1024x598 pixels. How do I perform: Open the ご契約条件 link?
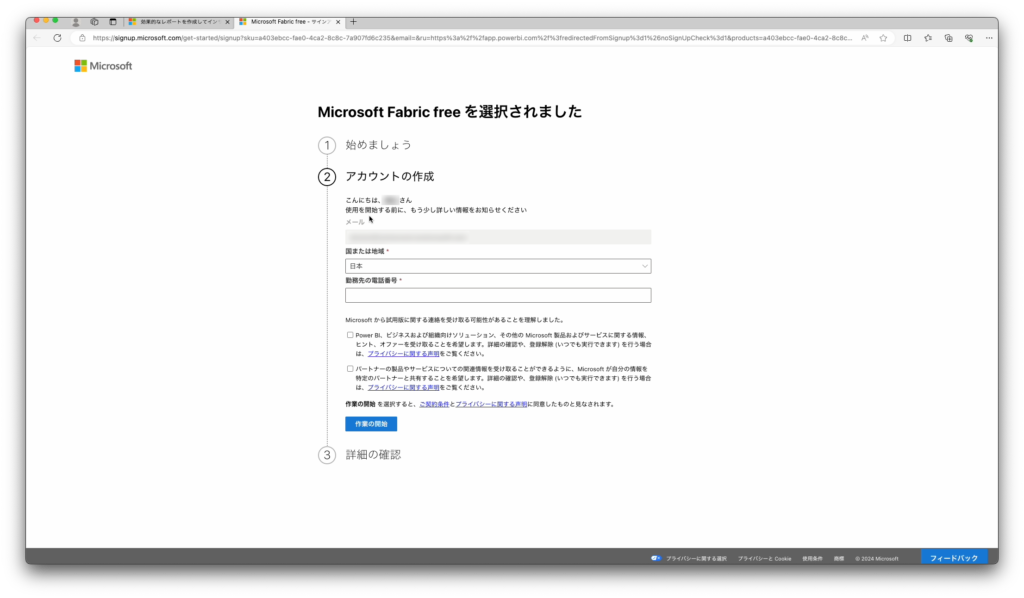tap(434, 404)
